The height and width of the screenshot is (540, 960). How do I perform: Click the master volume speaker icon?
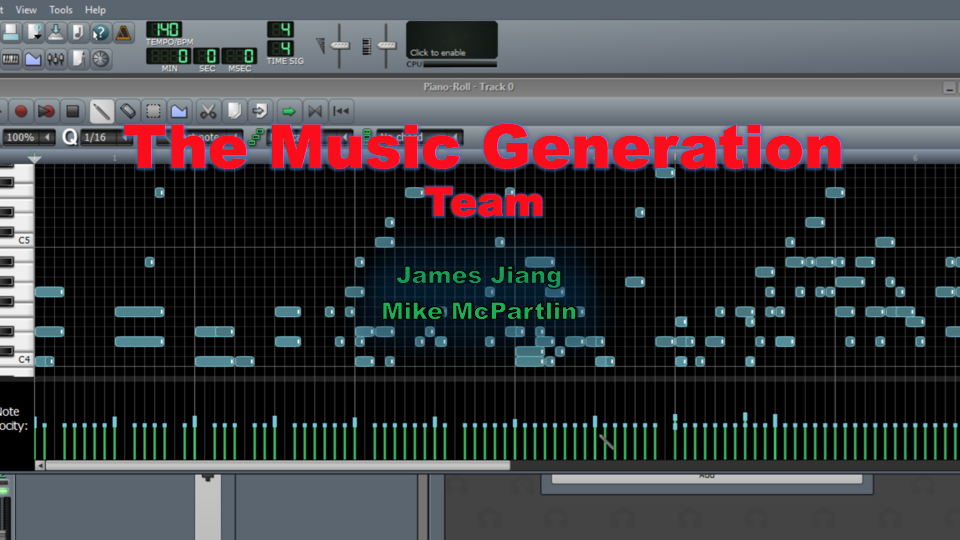[320, 45]
